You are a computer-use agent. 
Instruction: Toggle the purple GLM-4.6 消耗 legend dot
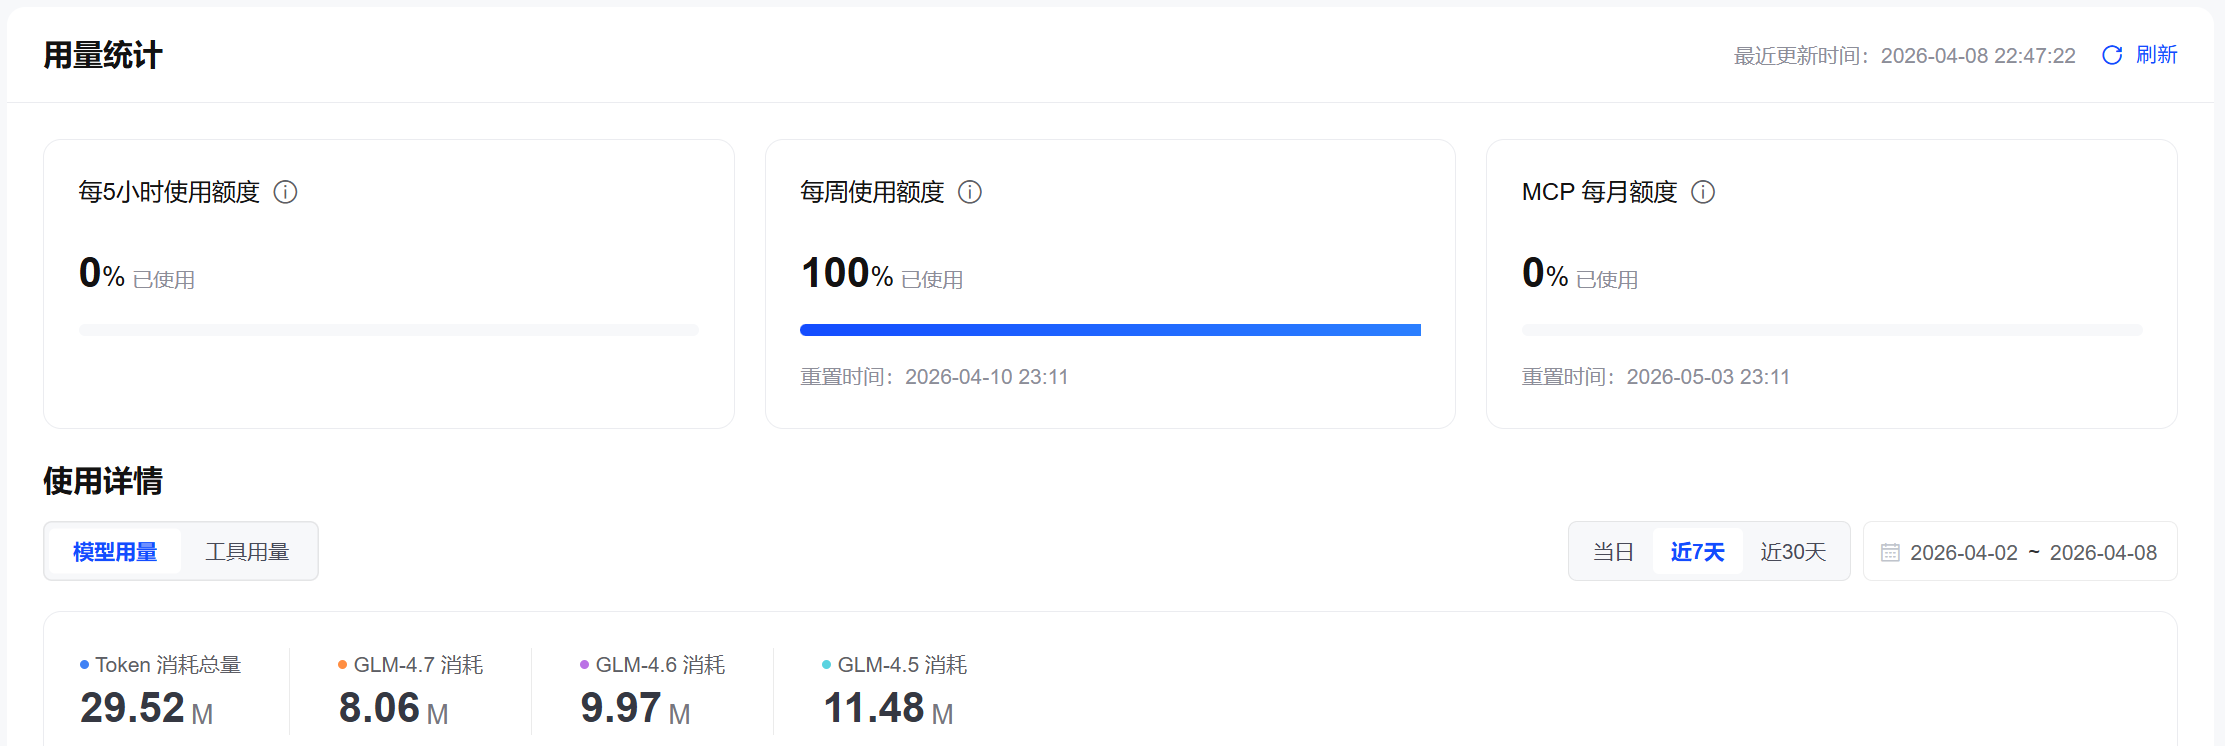pyautogui.click(x=585, y=664)
